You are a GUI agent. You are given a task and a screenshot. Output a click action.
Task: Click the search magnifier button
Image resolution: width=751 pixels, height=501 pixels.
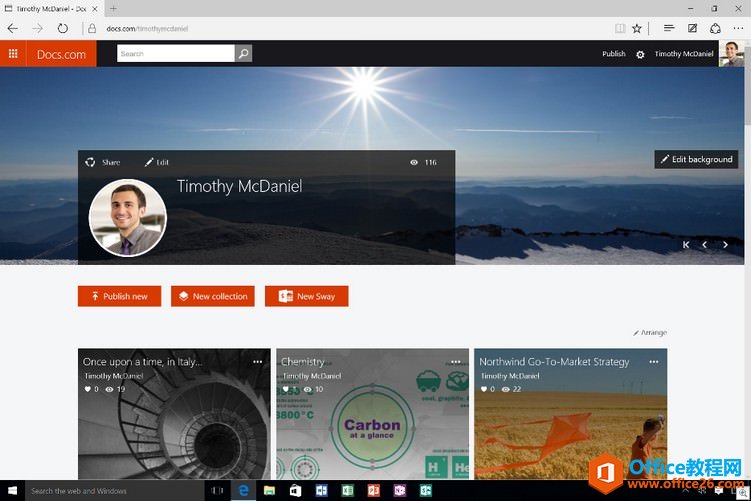pyautogui.click(x=243, y=54)
